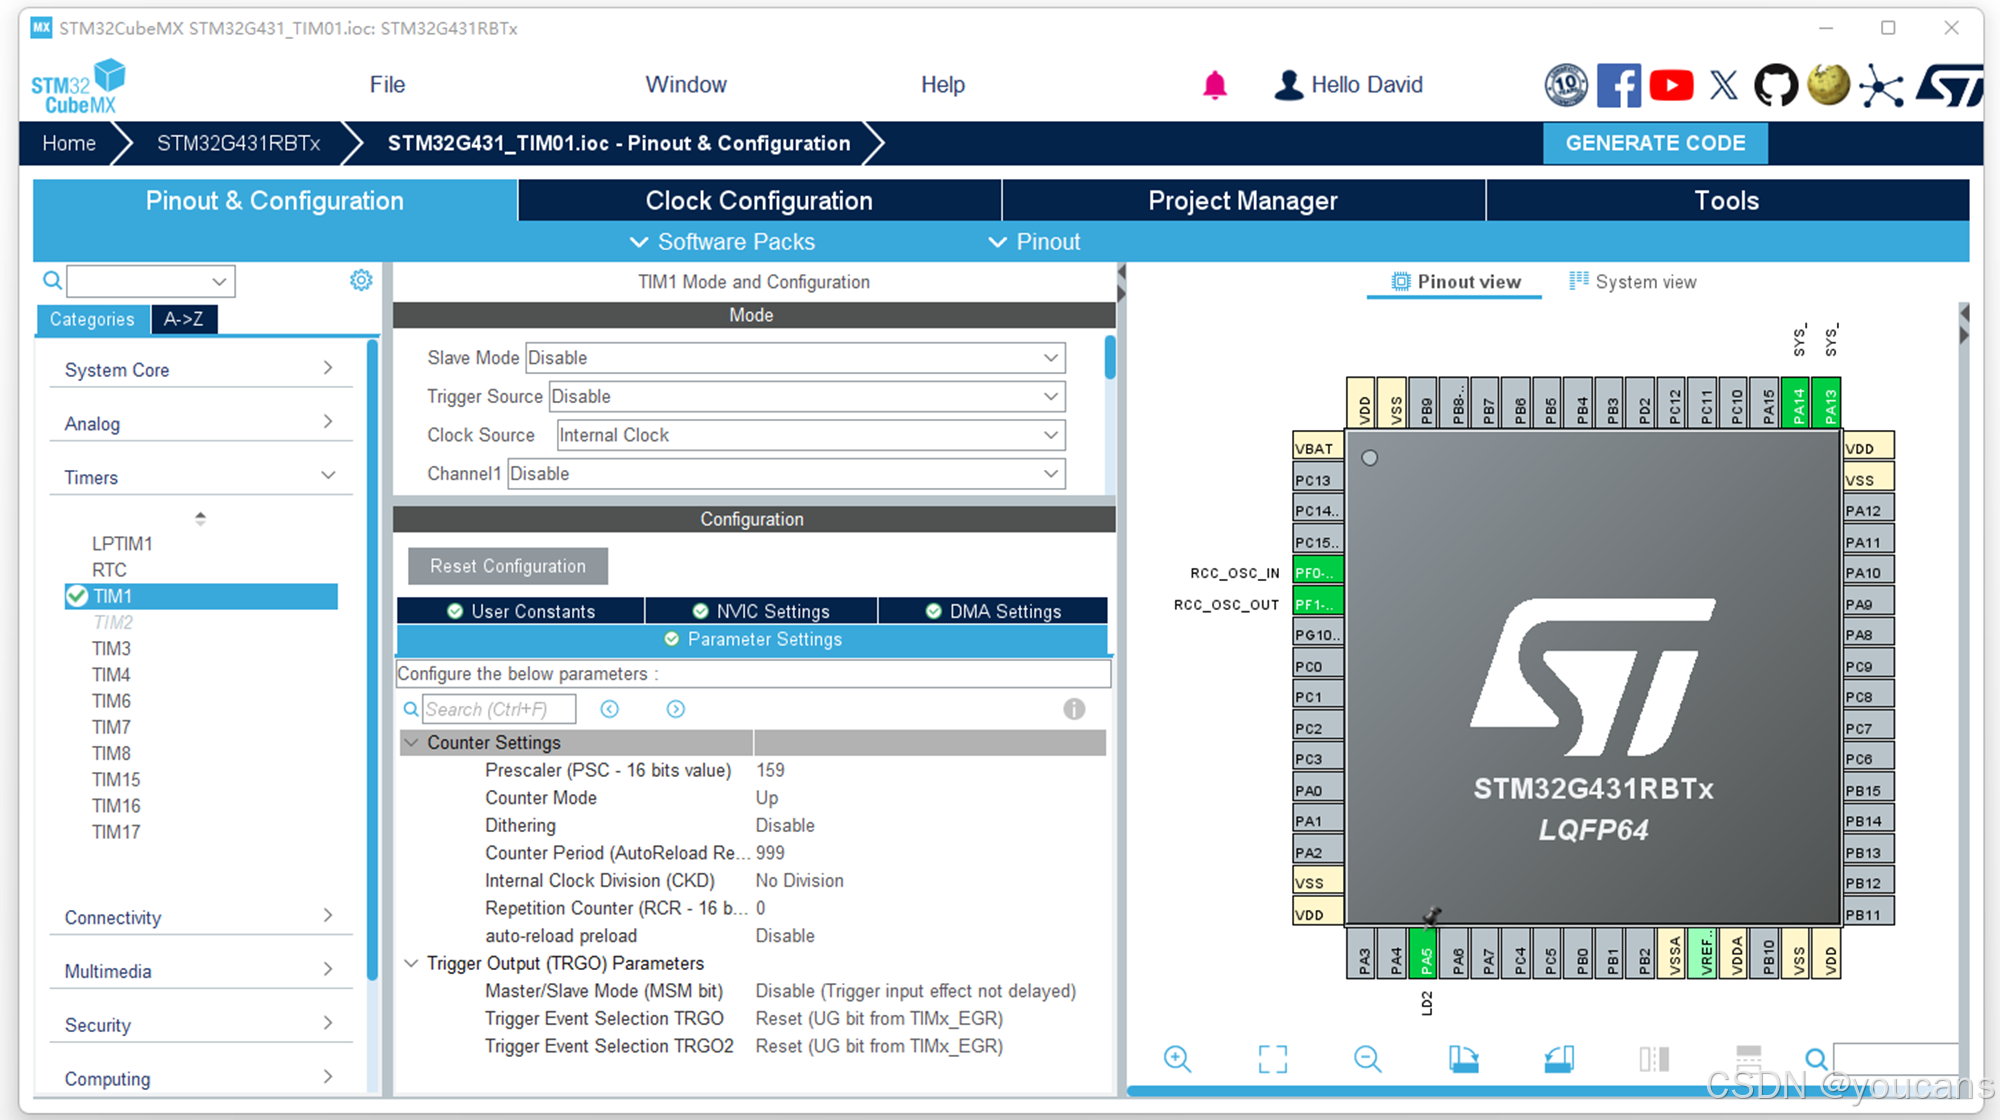Image resolution: width=2000 pixels, height=1120 pixels.
Task: Open the DMA Settings tab
Action: click(993, 611)
